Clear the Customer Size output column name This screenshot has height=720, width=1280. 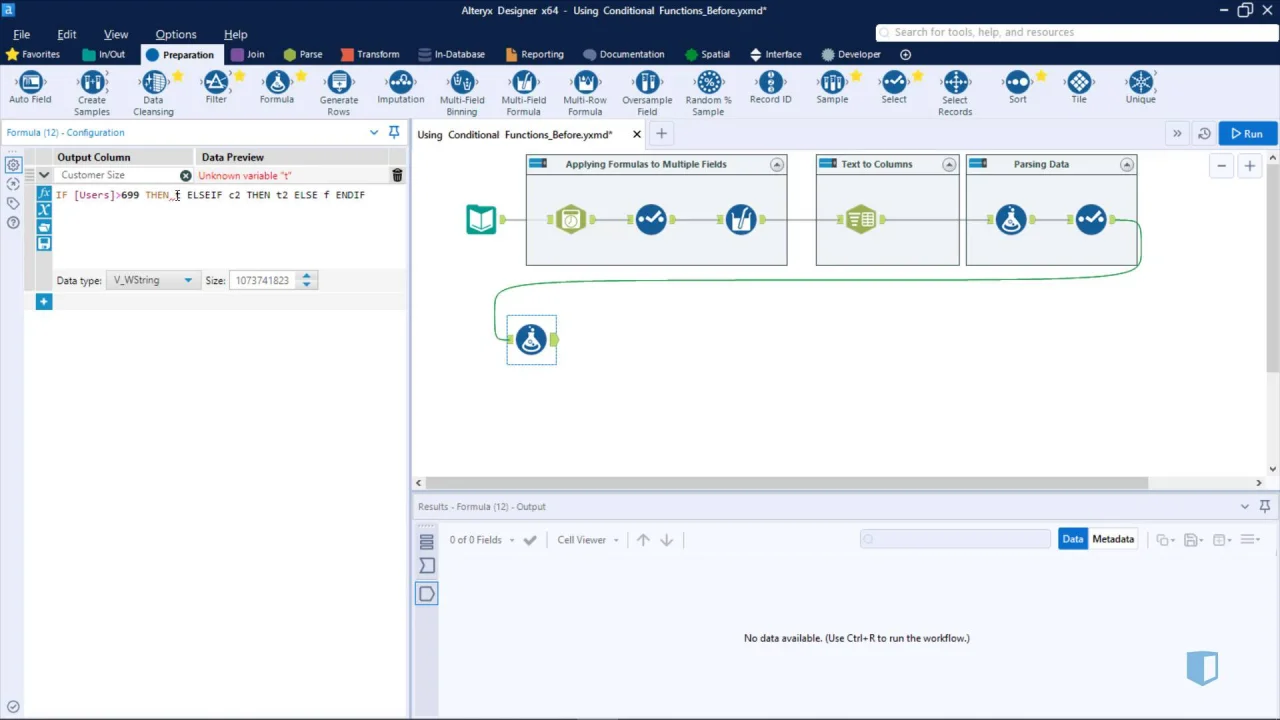point(185,176)
